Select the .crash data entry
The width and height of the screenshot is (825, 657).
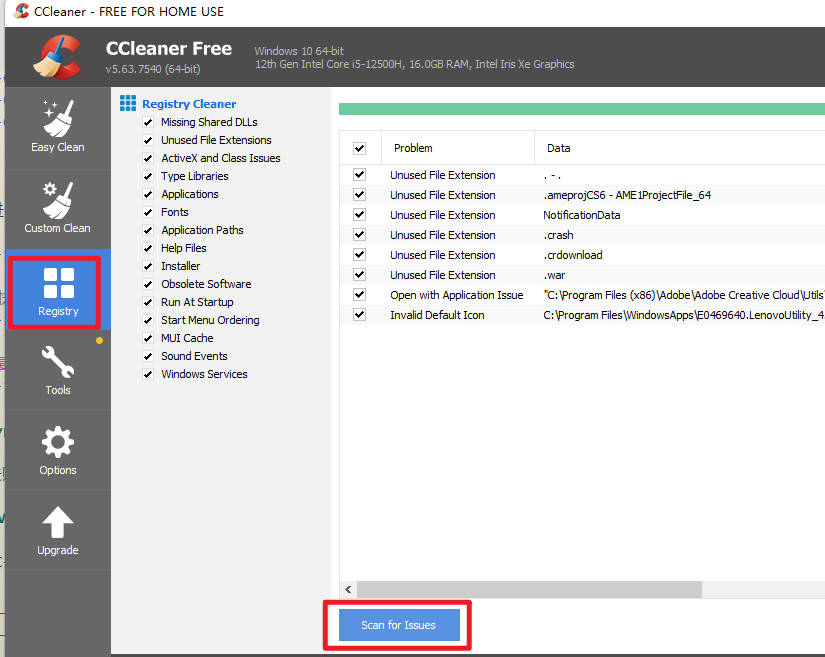pyautogui.click(x=558, y=235)
